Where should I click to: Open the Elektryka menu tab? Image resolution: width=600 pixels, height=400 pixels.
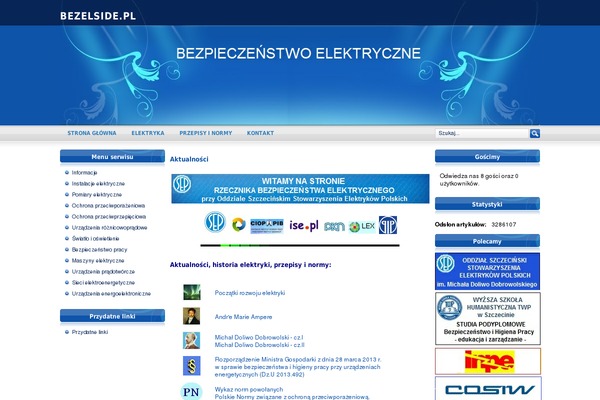(147, 133)
